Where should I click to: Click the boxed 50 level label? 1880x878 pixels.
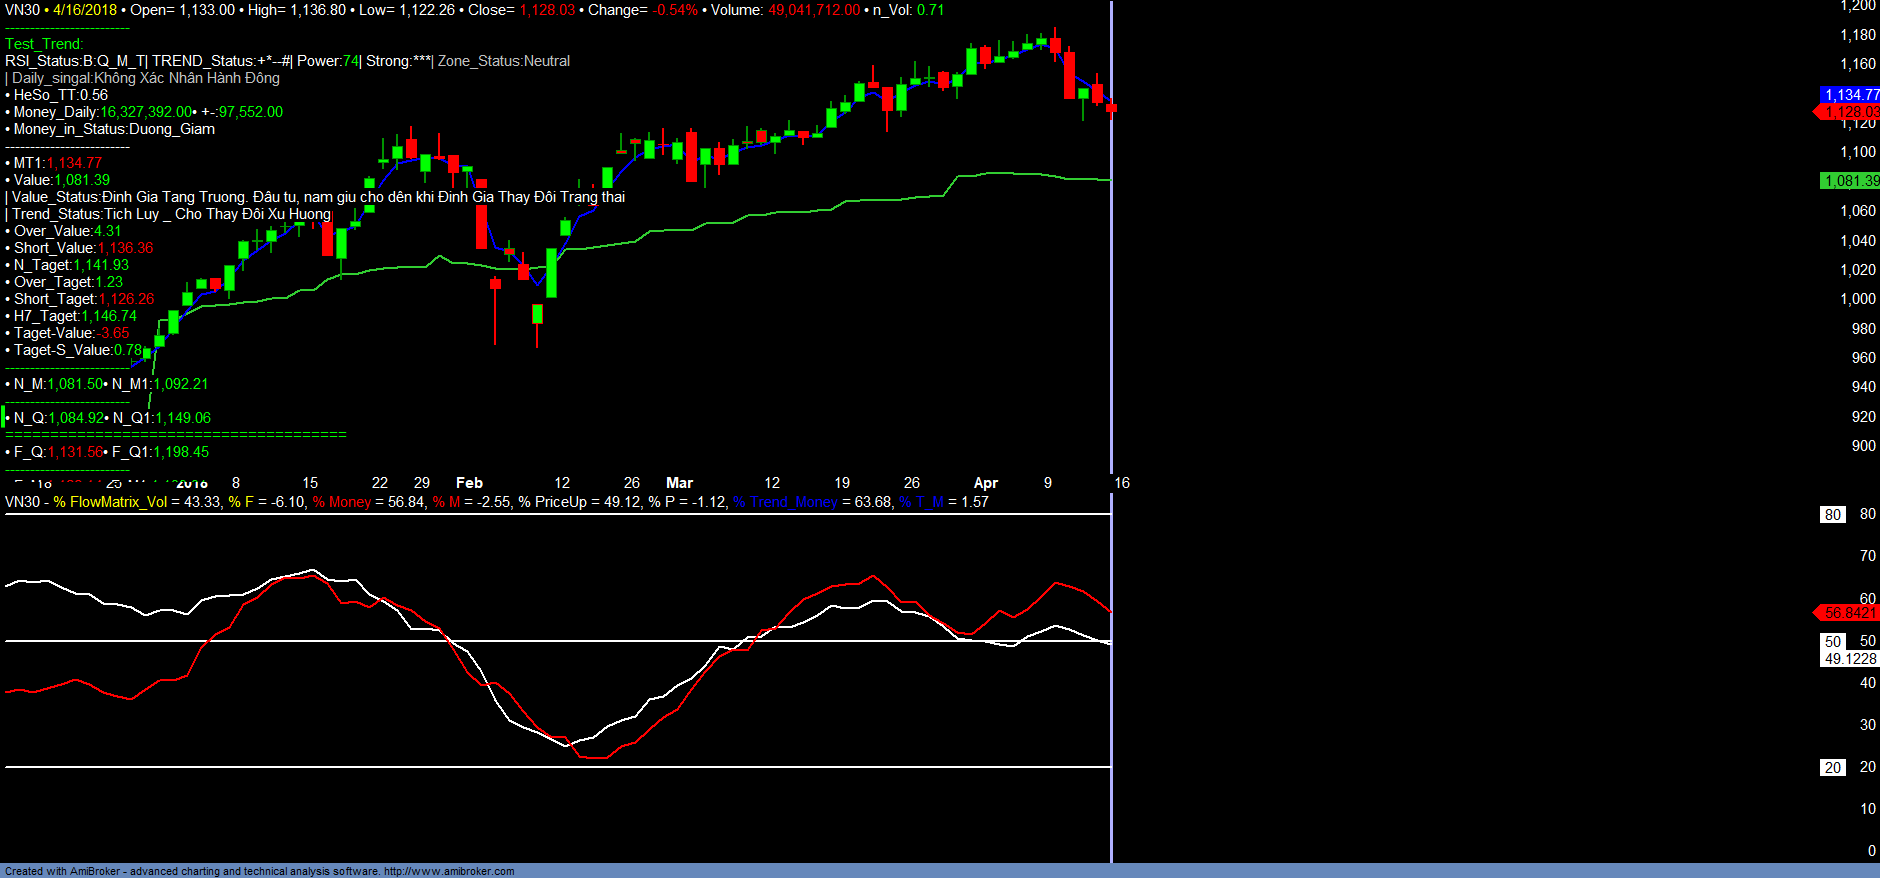tap(1832, 642)
